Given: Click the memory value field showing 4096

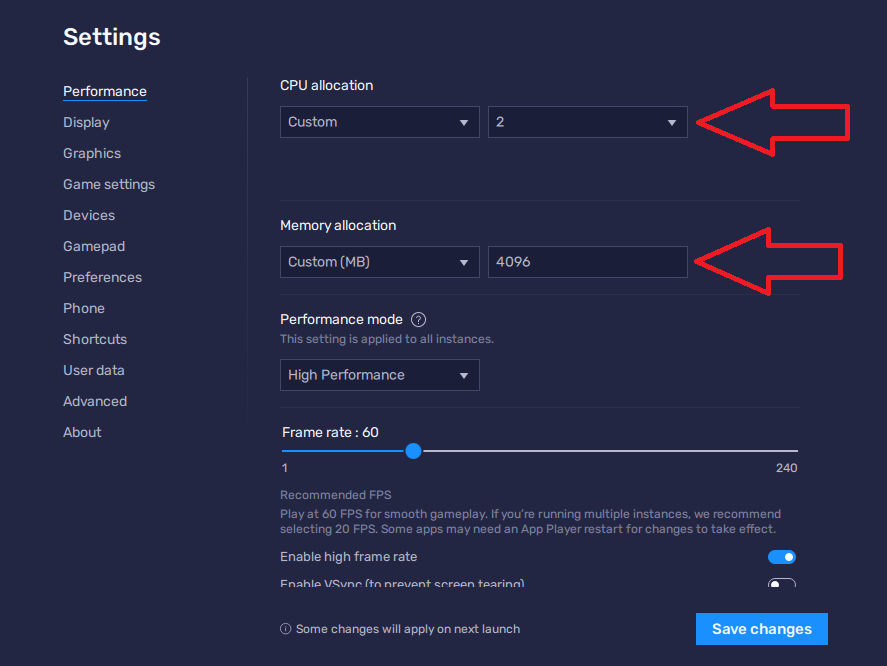Looking at the screenshot, I should click(587, 262).
